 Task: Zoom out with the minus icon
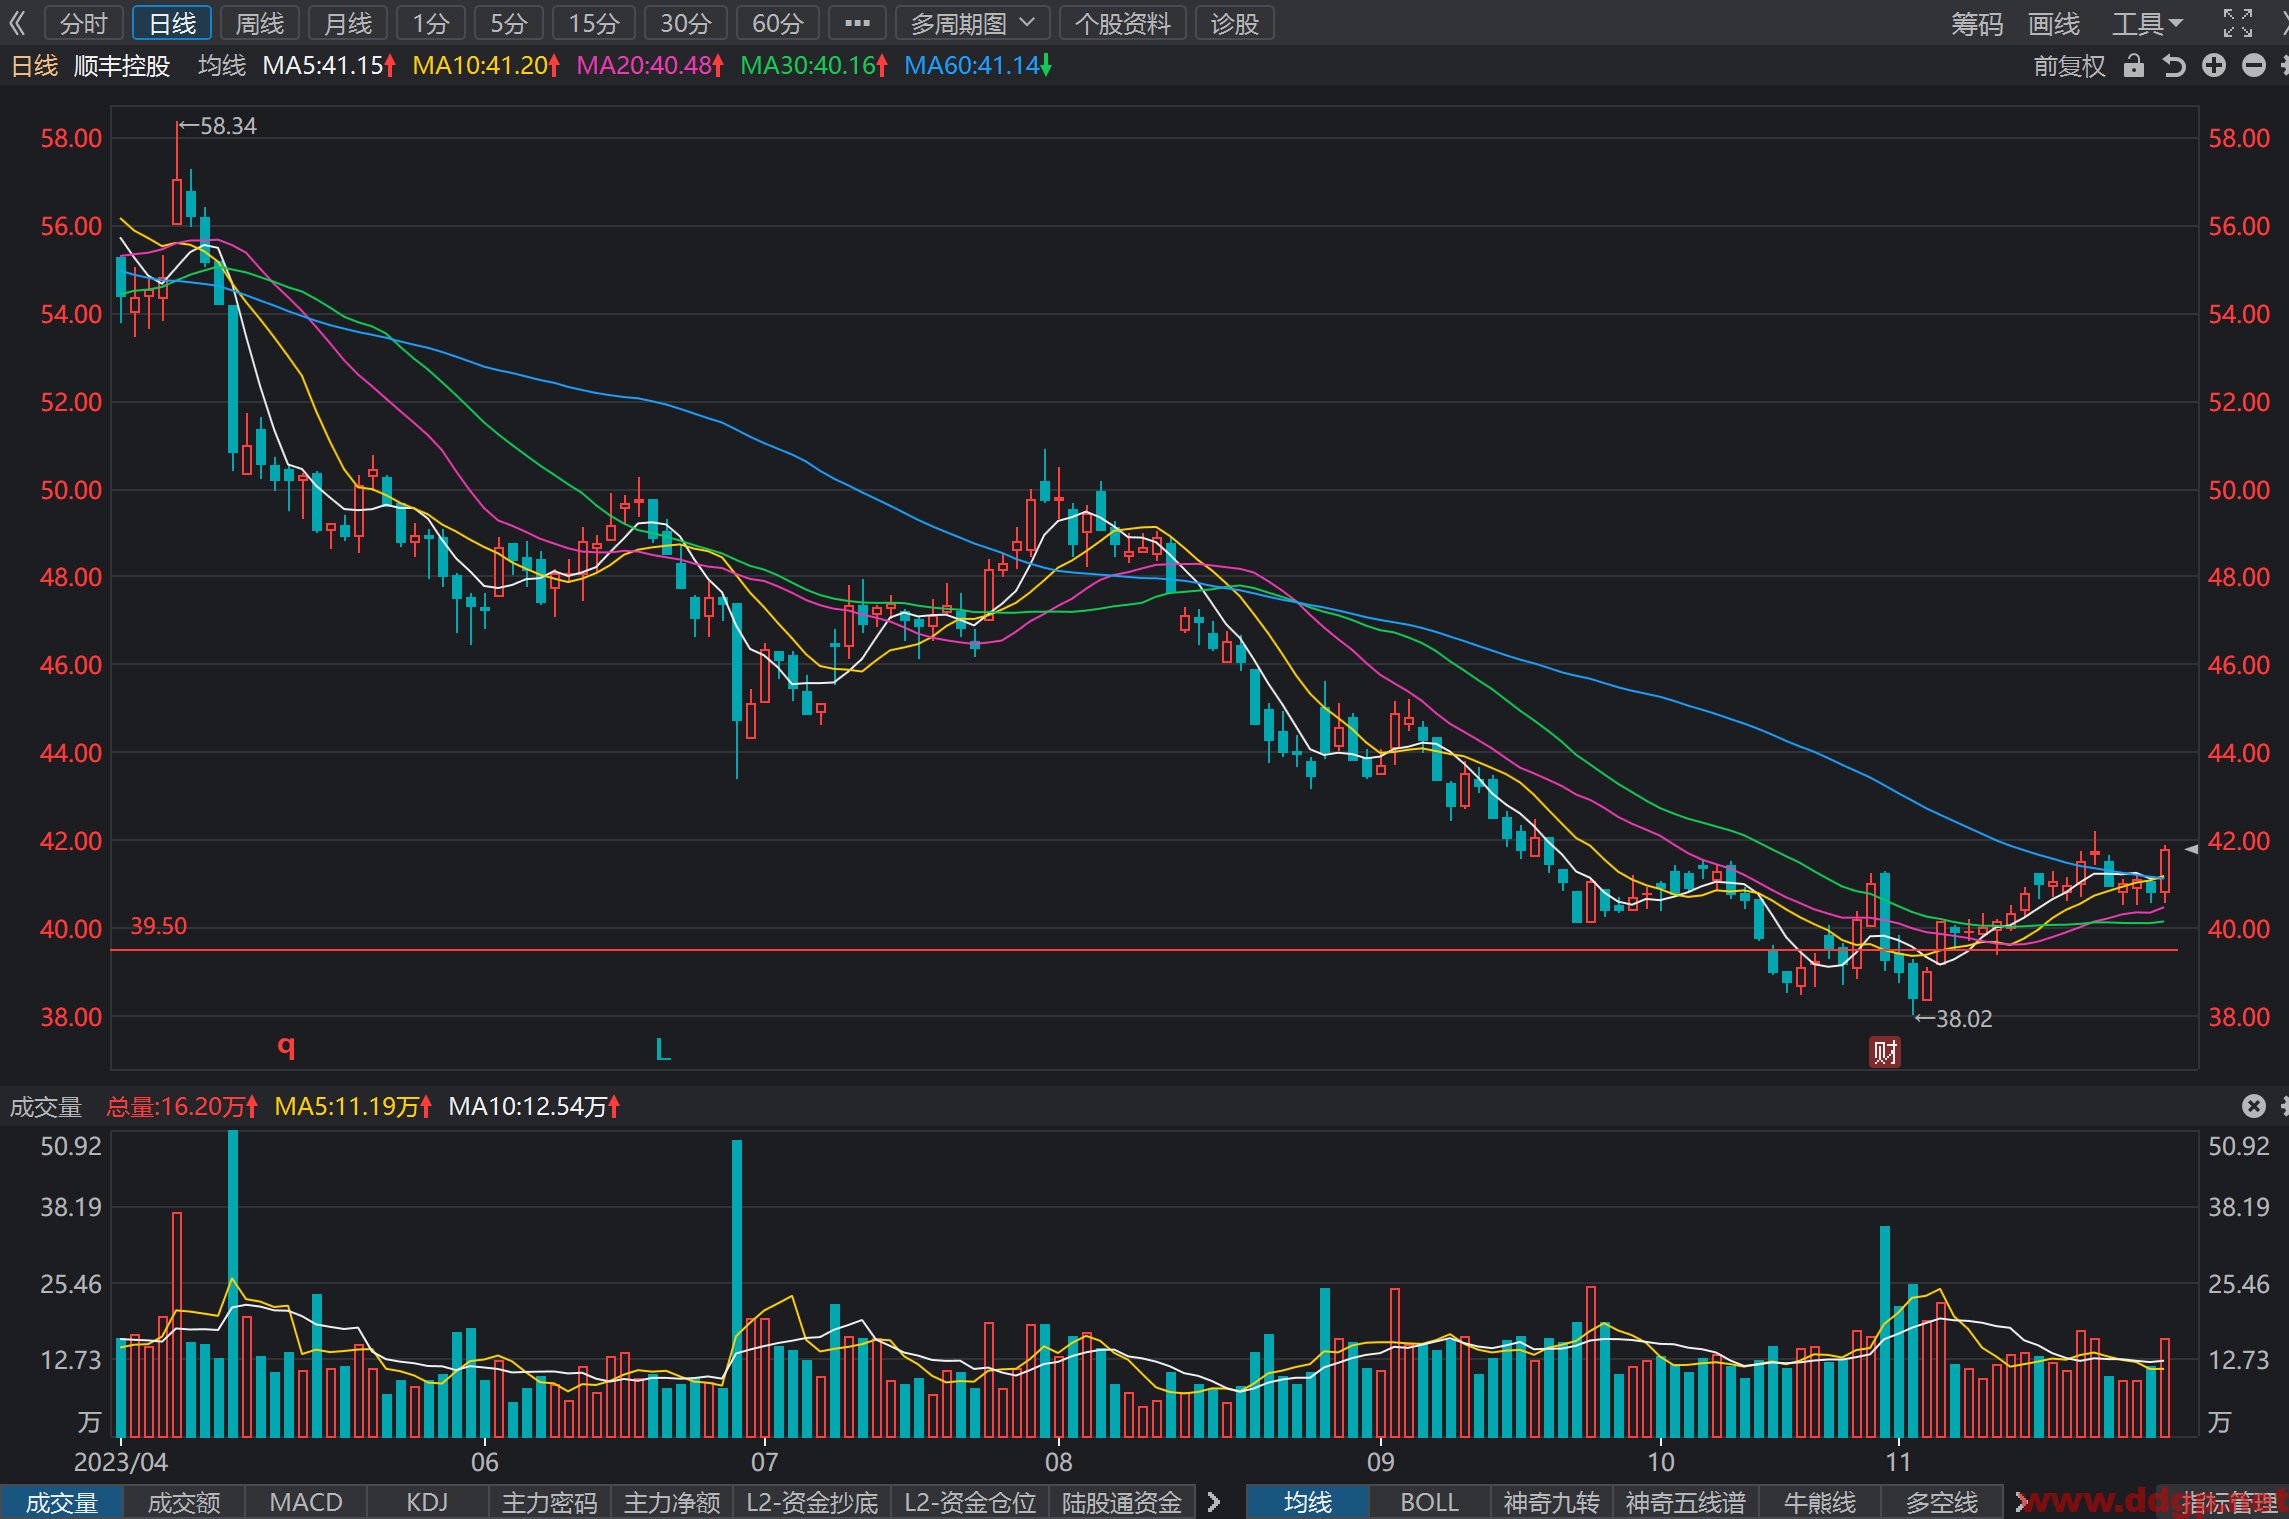pos(2254,66)
